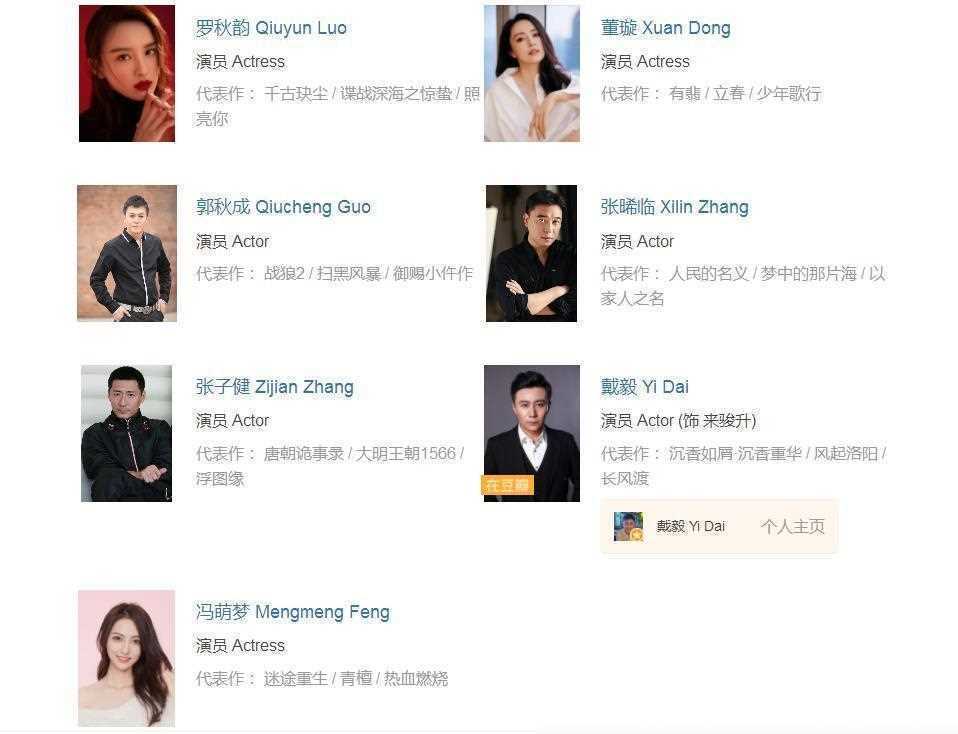
Task: Open the 个人主页 personal homepage button
Action: (792, 527)
